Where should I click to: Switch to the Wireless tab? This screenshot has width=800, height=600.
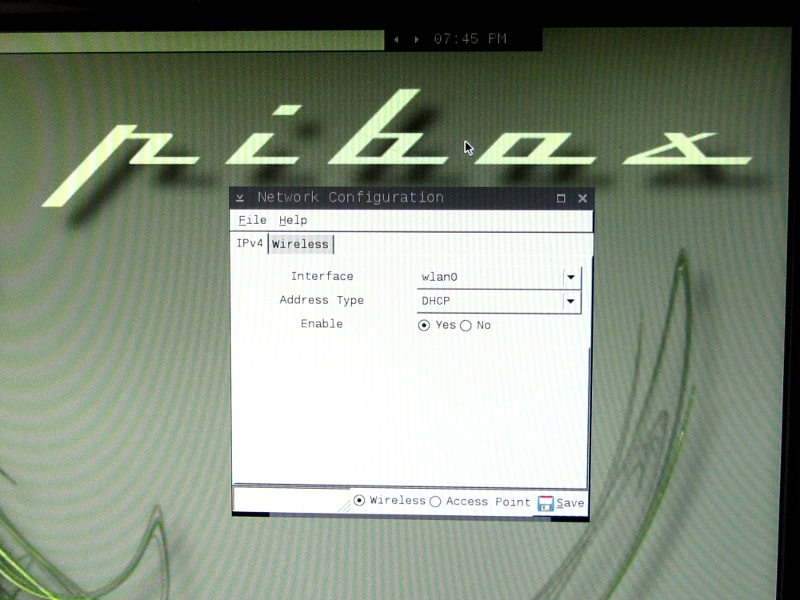[x=300, y=244]
